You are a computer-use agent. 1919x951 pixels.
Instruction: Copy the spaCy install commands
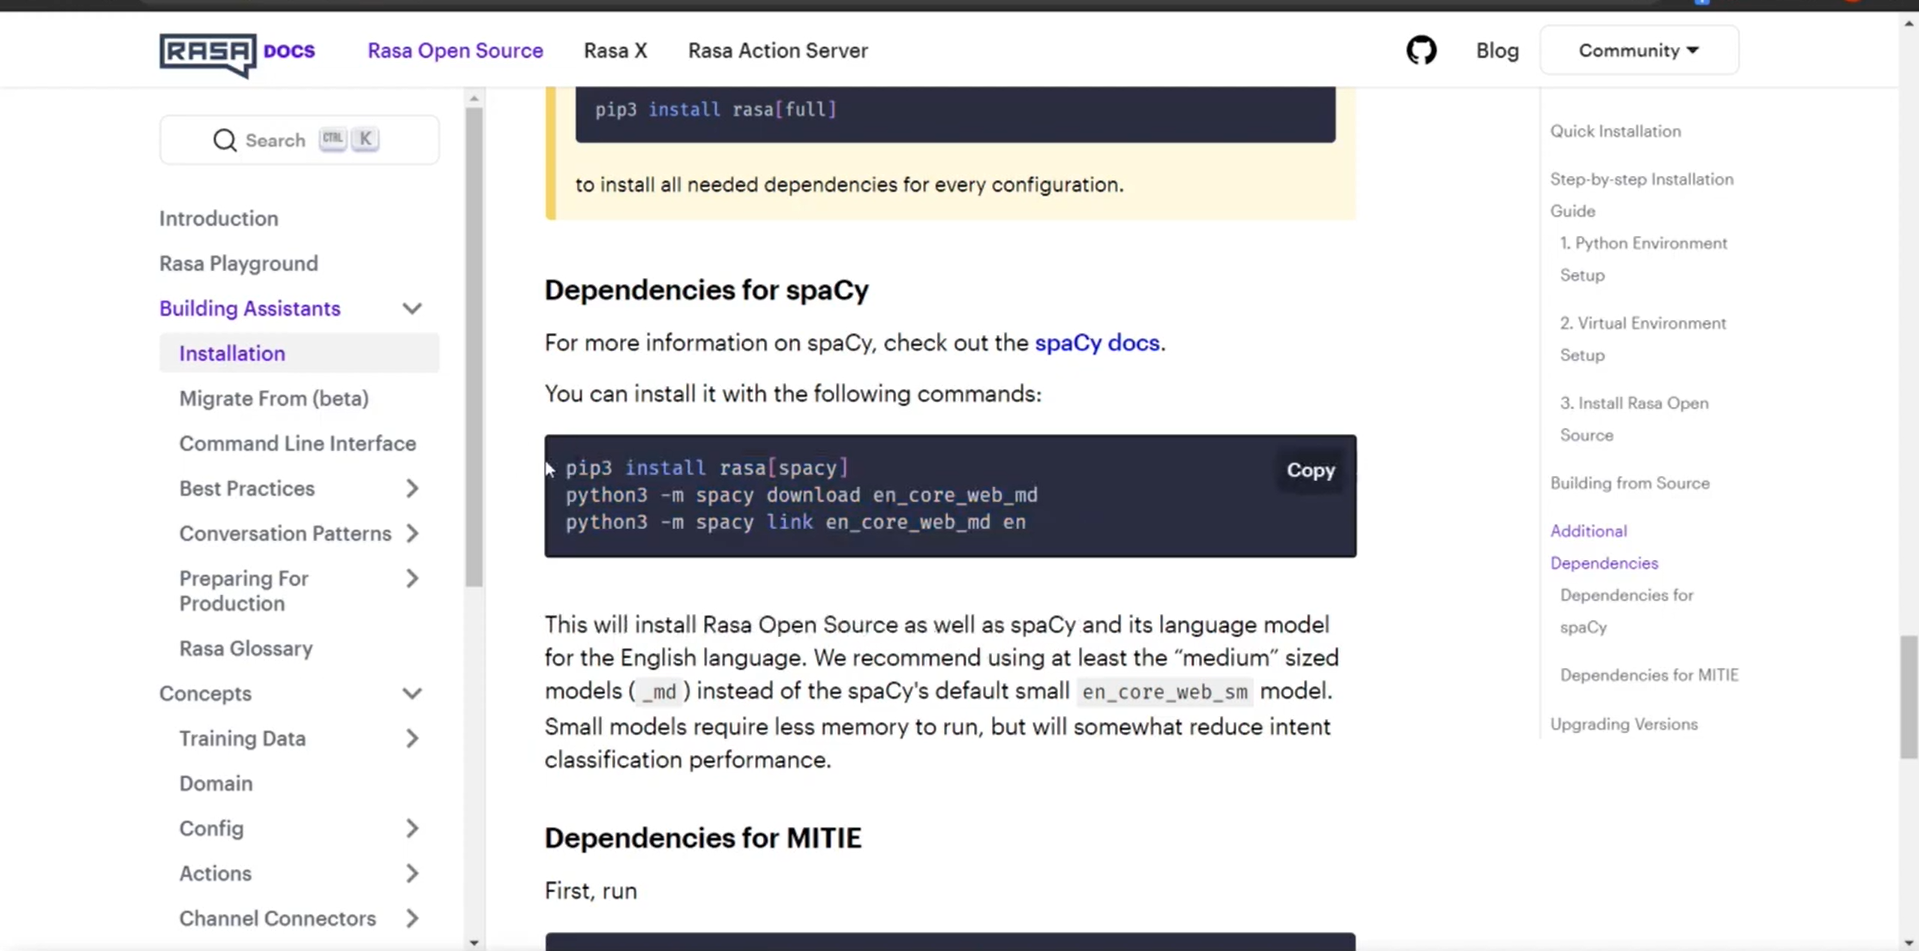(1310, 470)
